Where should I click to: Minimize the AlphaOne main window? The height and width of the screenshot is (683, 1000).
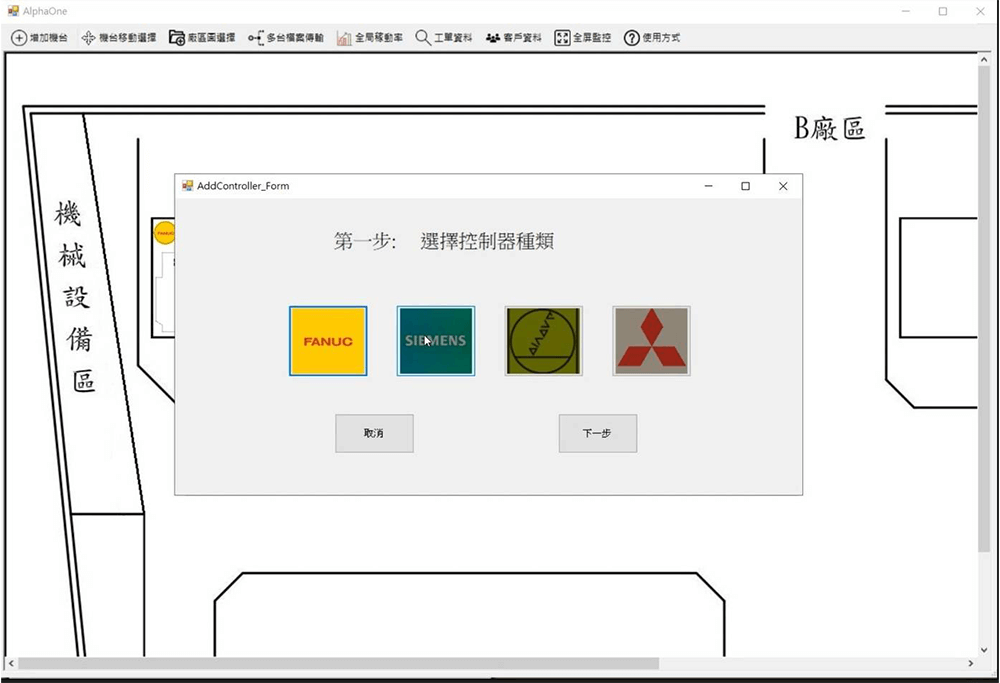906,11
